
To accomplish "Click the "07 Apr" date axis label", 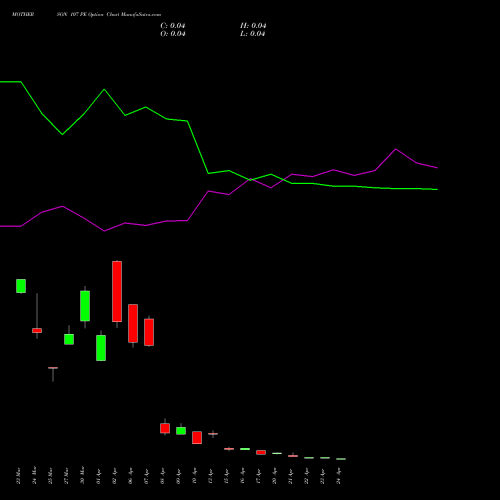I will [146, 476].
